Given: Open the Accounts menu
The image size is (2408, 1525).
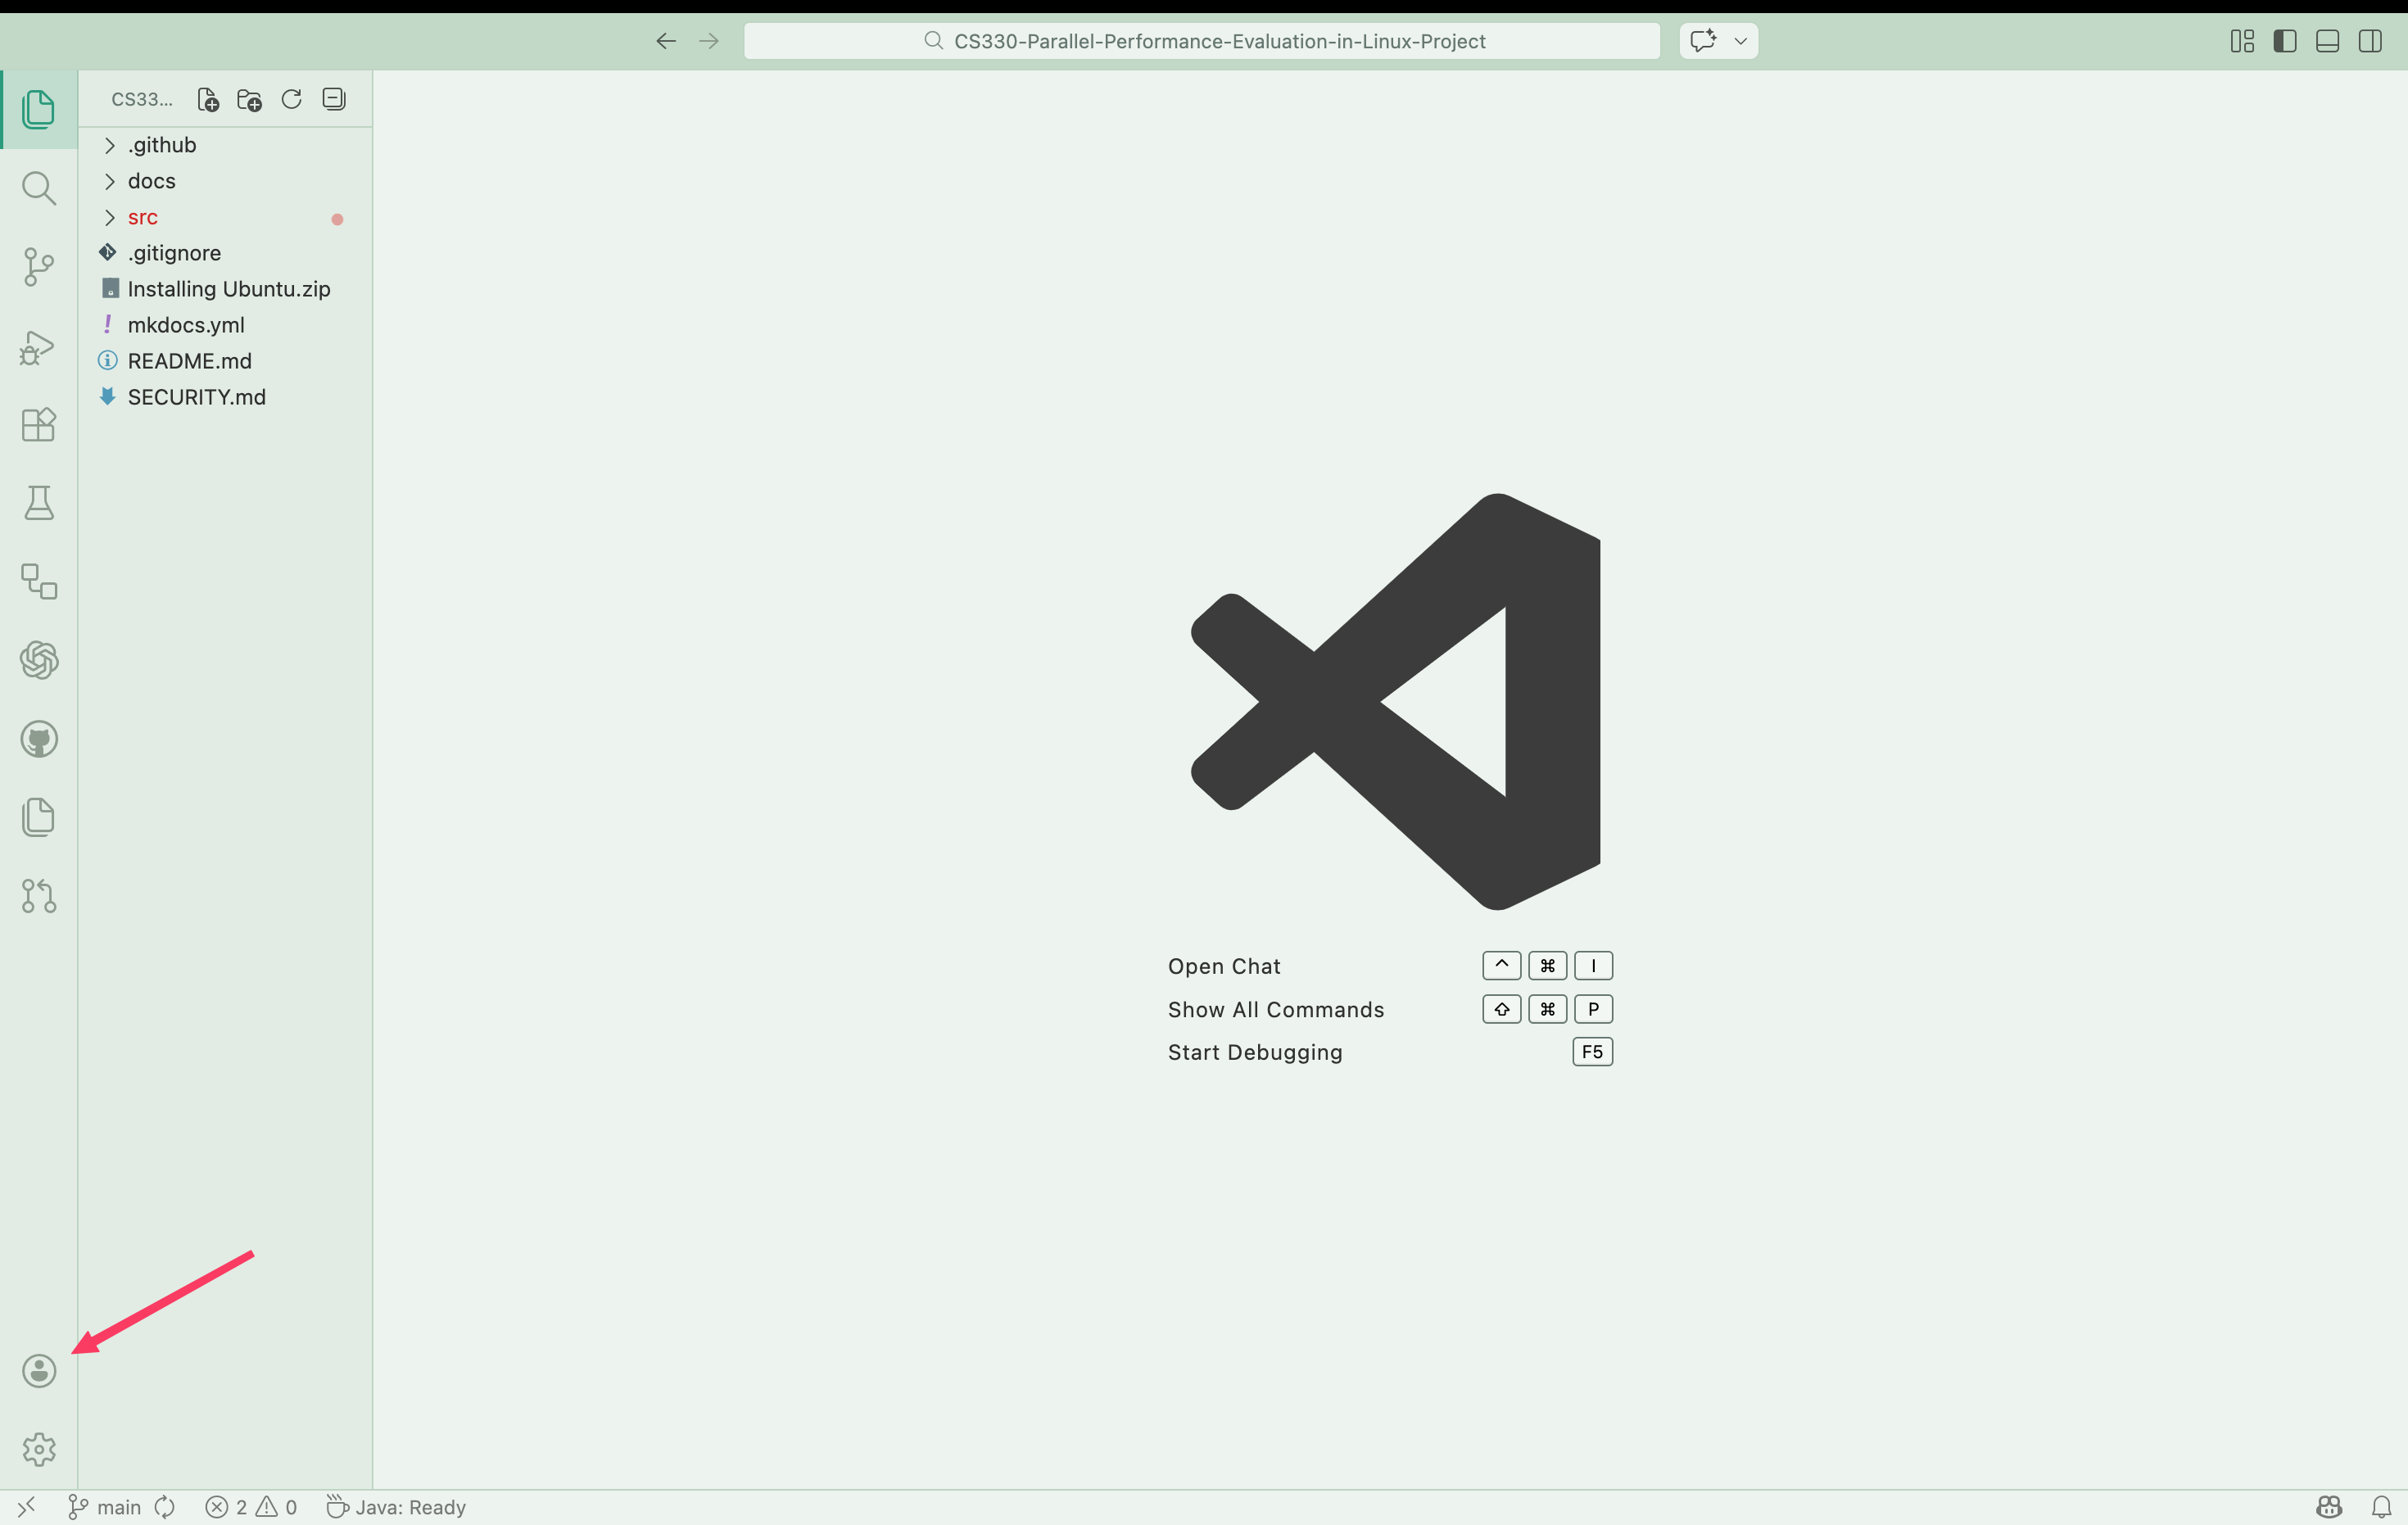Looking at the screenshot, I should pyautogui.click(x=38, y=1371).
